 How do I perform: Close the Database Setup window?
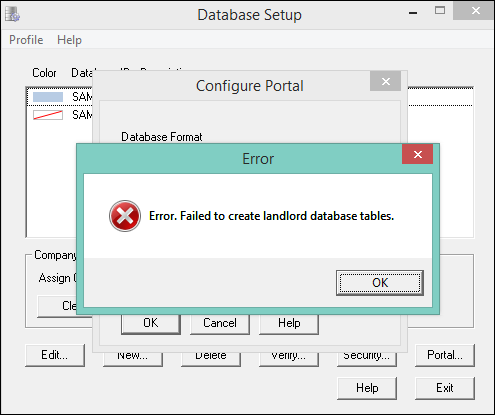(476, 11)
